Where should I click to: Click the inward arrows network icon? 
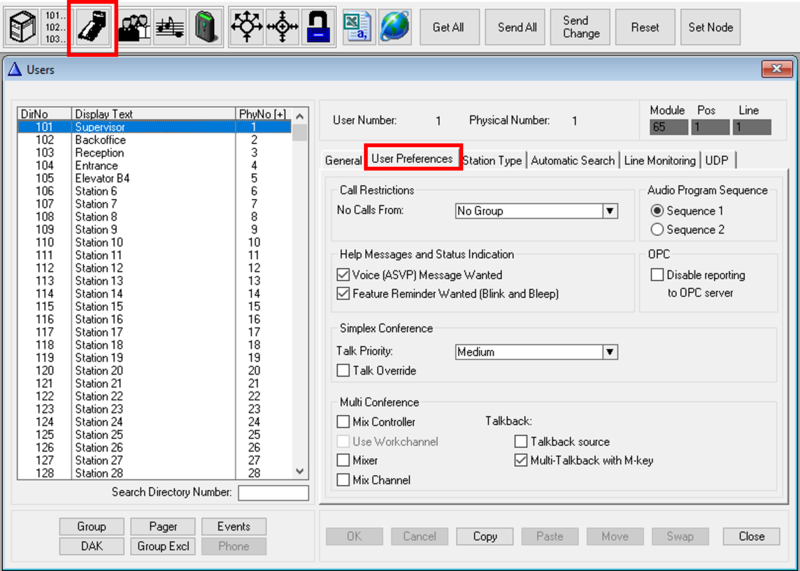(x=282, y=27)
